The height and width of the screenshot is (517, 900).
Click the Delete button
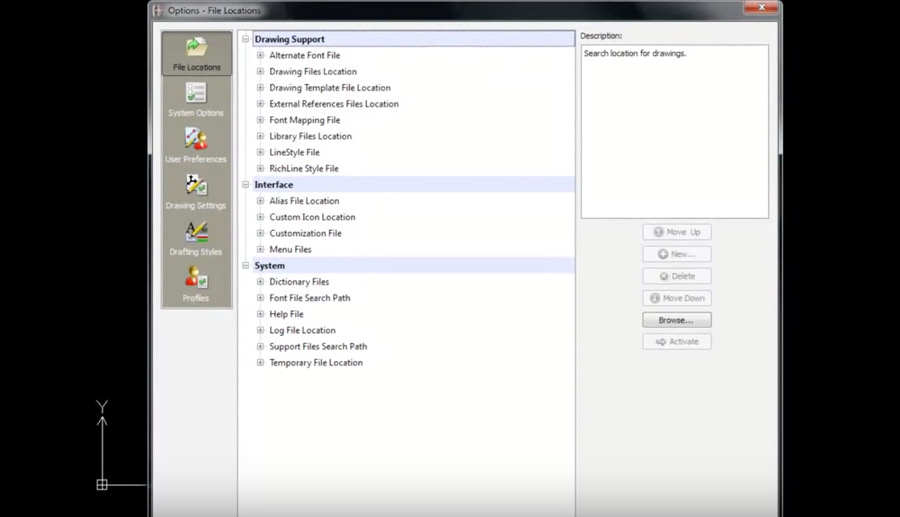pos(677,276)
